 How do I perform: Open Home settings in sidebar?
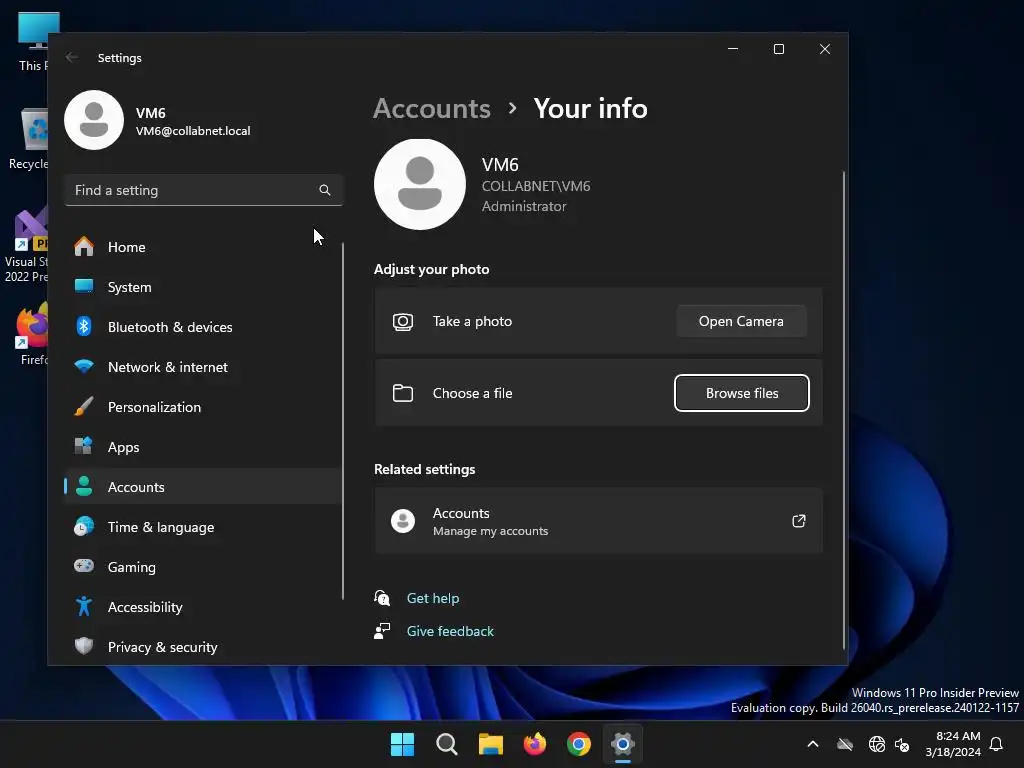[202, 247]
